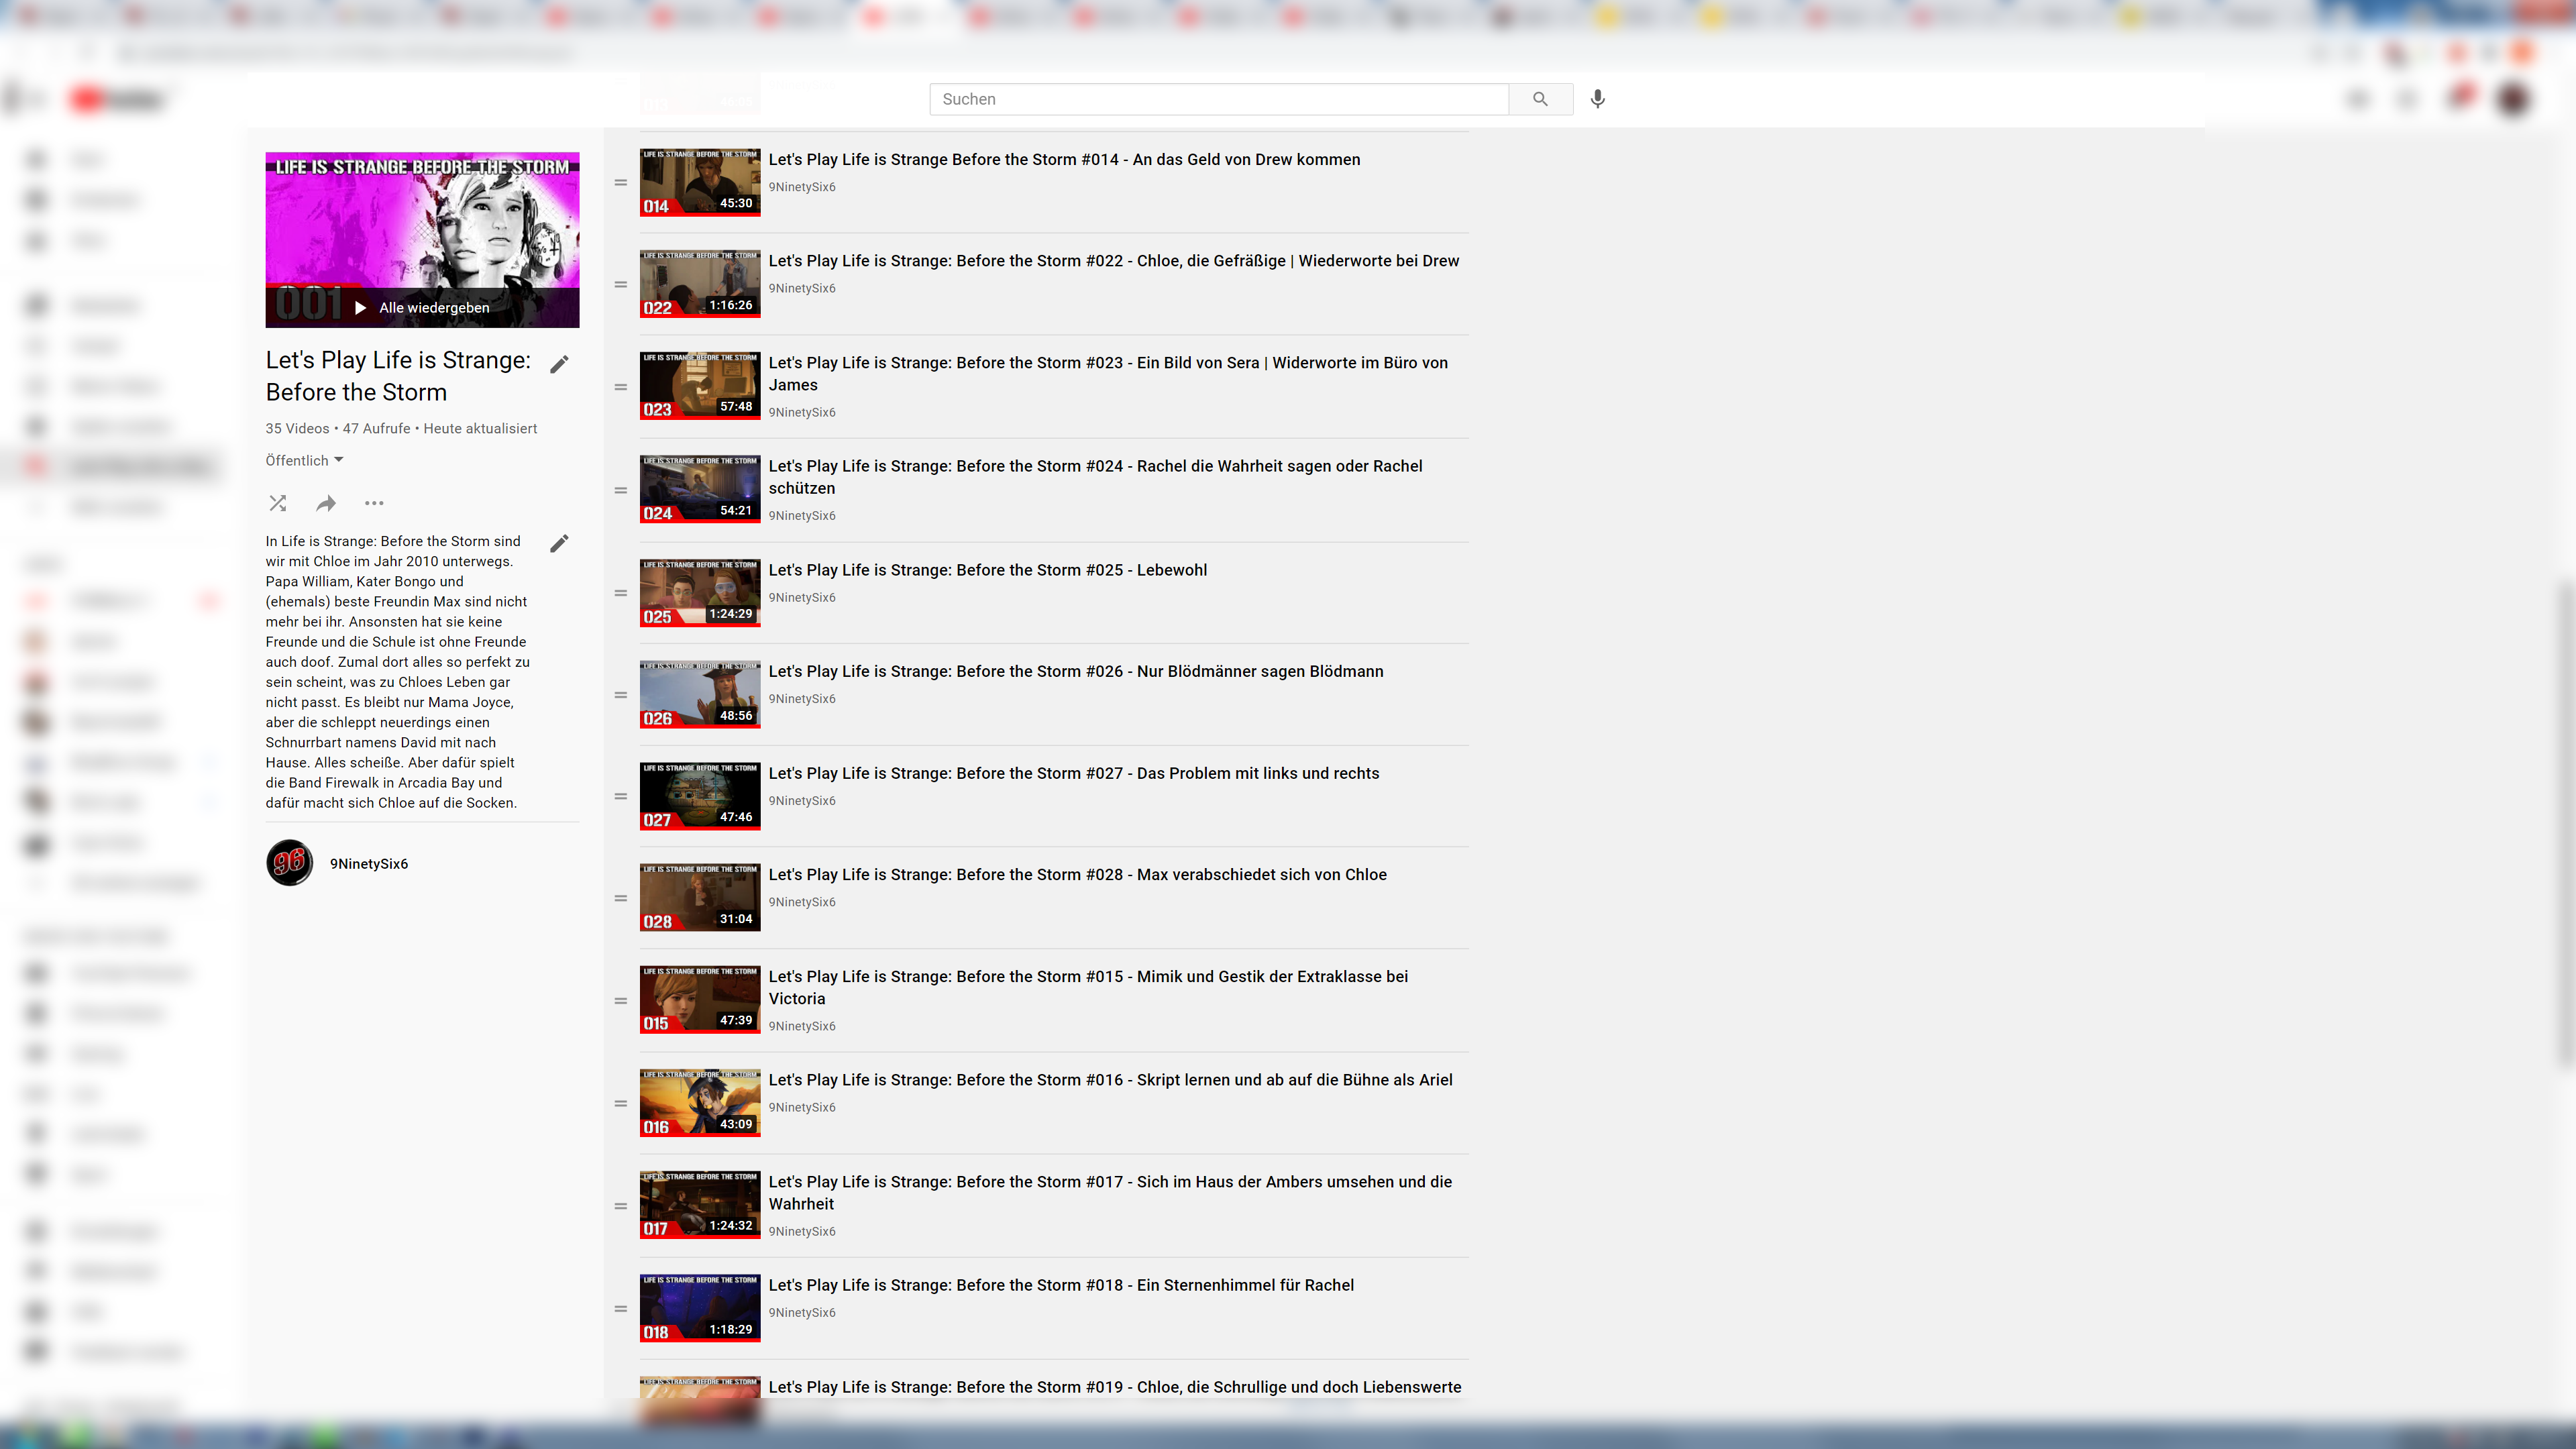Viewport: 2576px width, 1449px height.
Task: Open thumbnail of episode 022
Action: [700, 284]
